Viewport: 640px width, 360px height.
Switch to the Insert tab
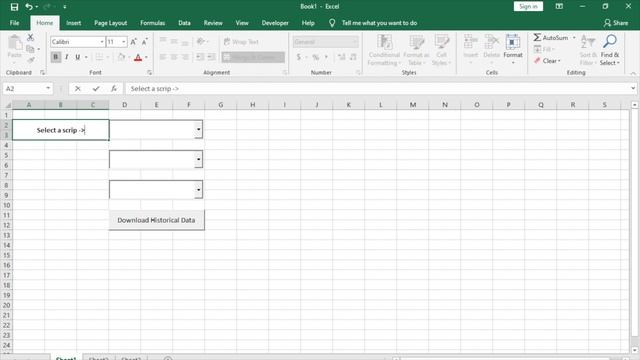pos(73,23)
